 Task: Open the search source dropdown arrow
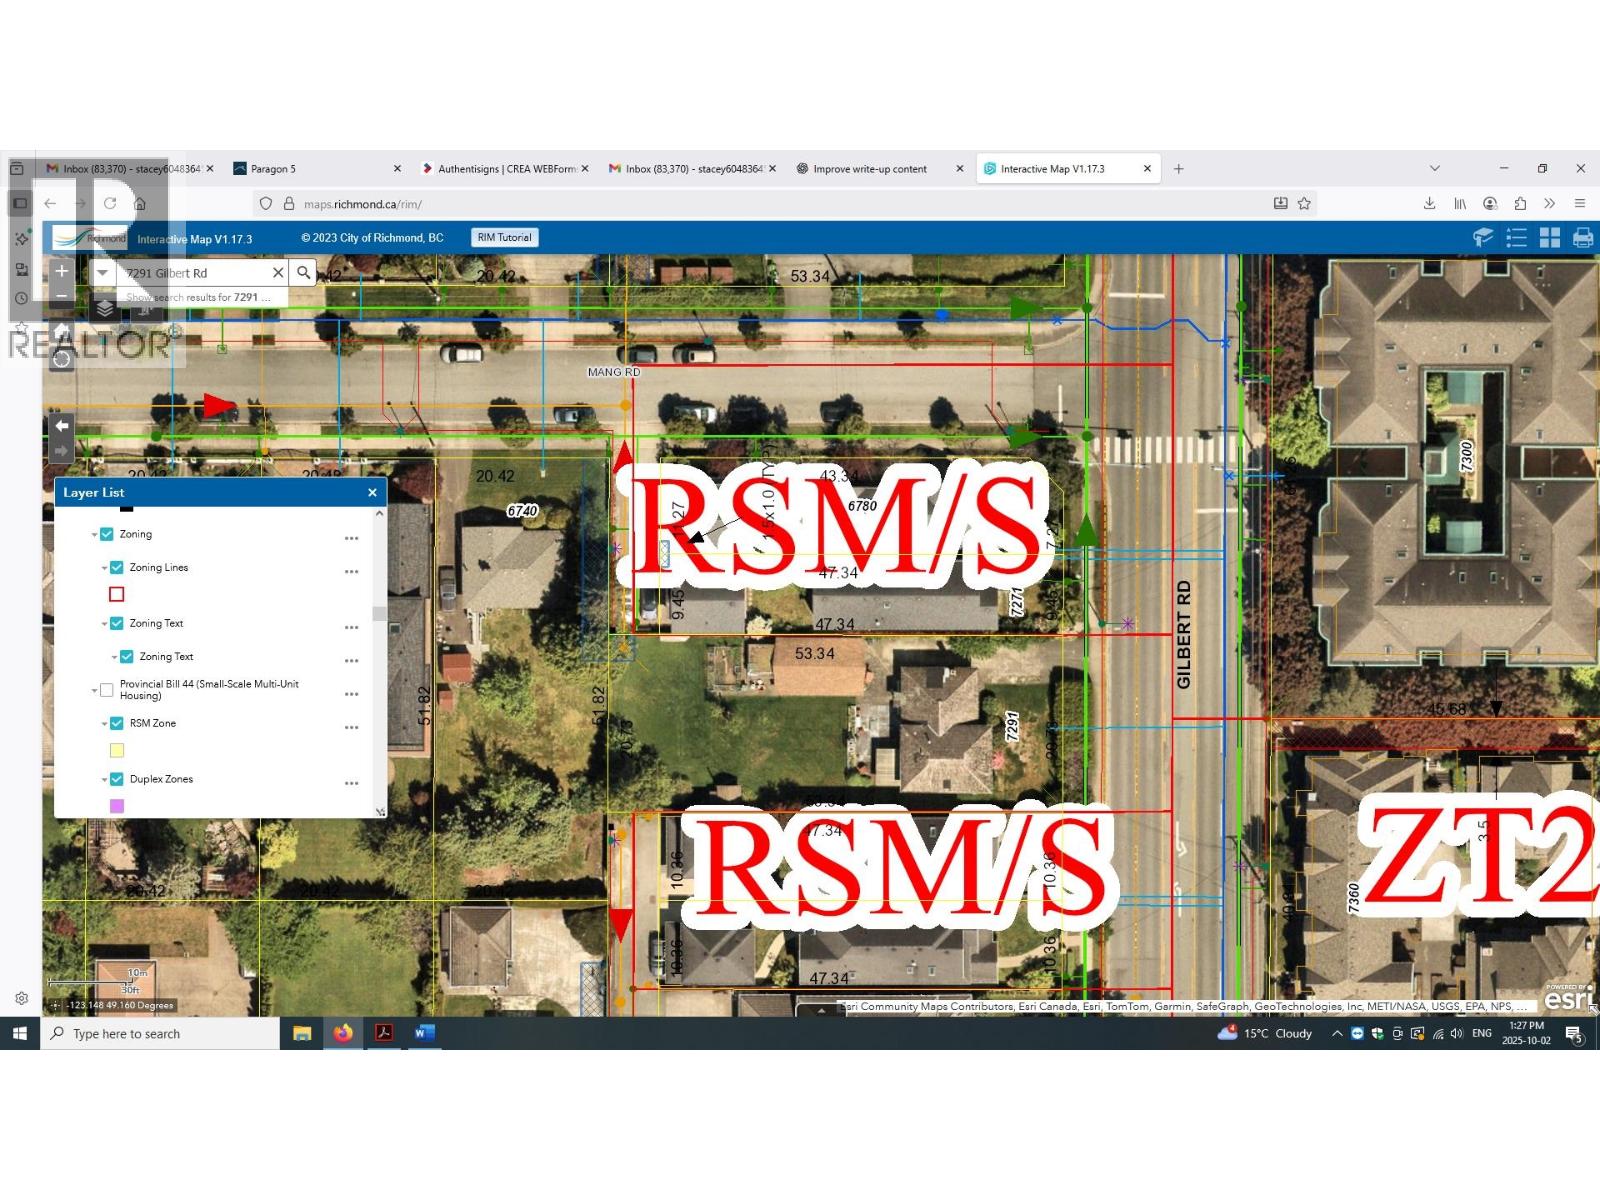tap(103, 272)
